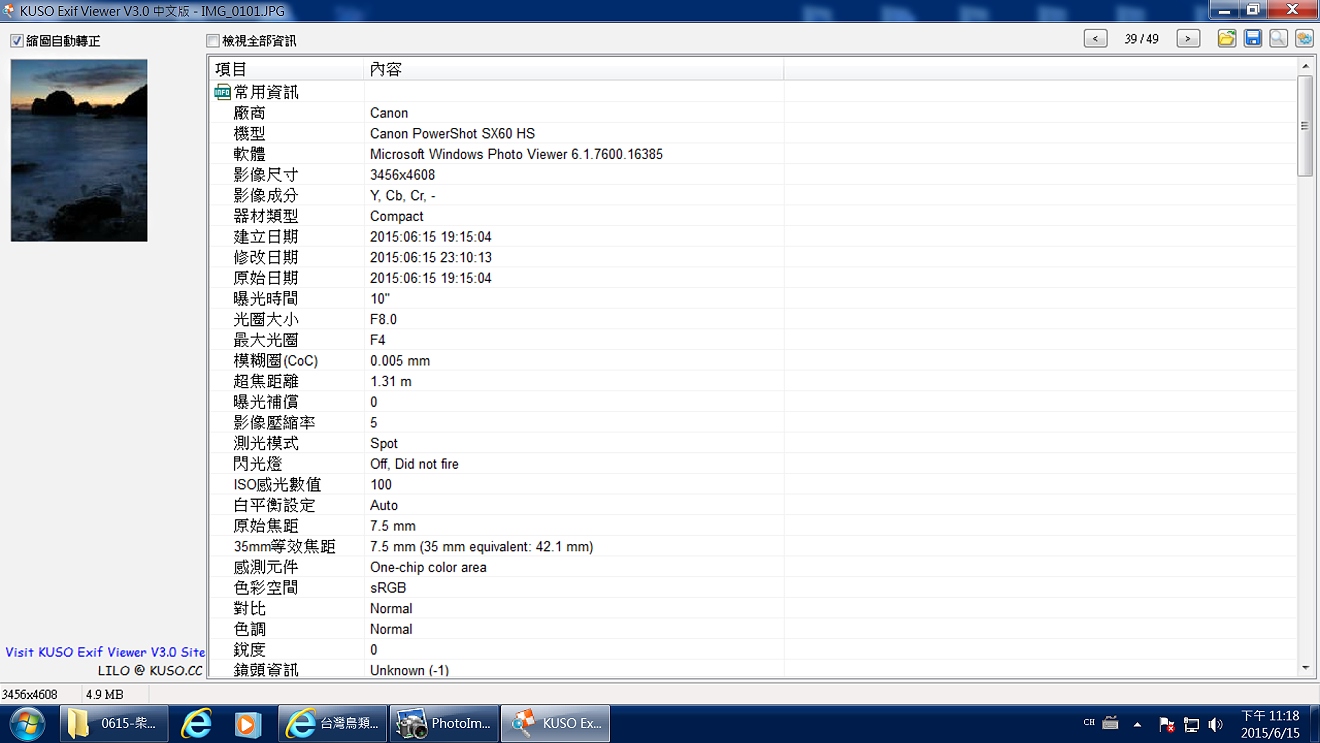Image resolution: width=1320 pixels, height=743 pixels.
Task: Click the 項目 column header
Action: 286,69
